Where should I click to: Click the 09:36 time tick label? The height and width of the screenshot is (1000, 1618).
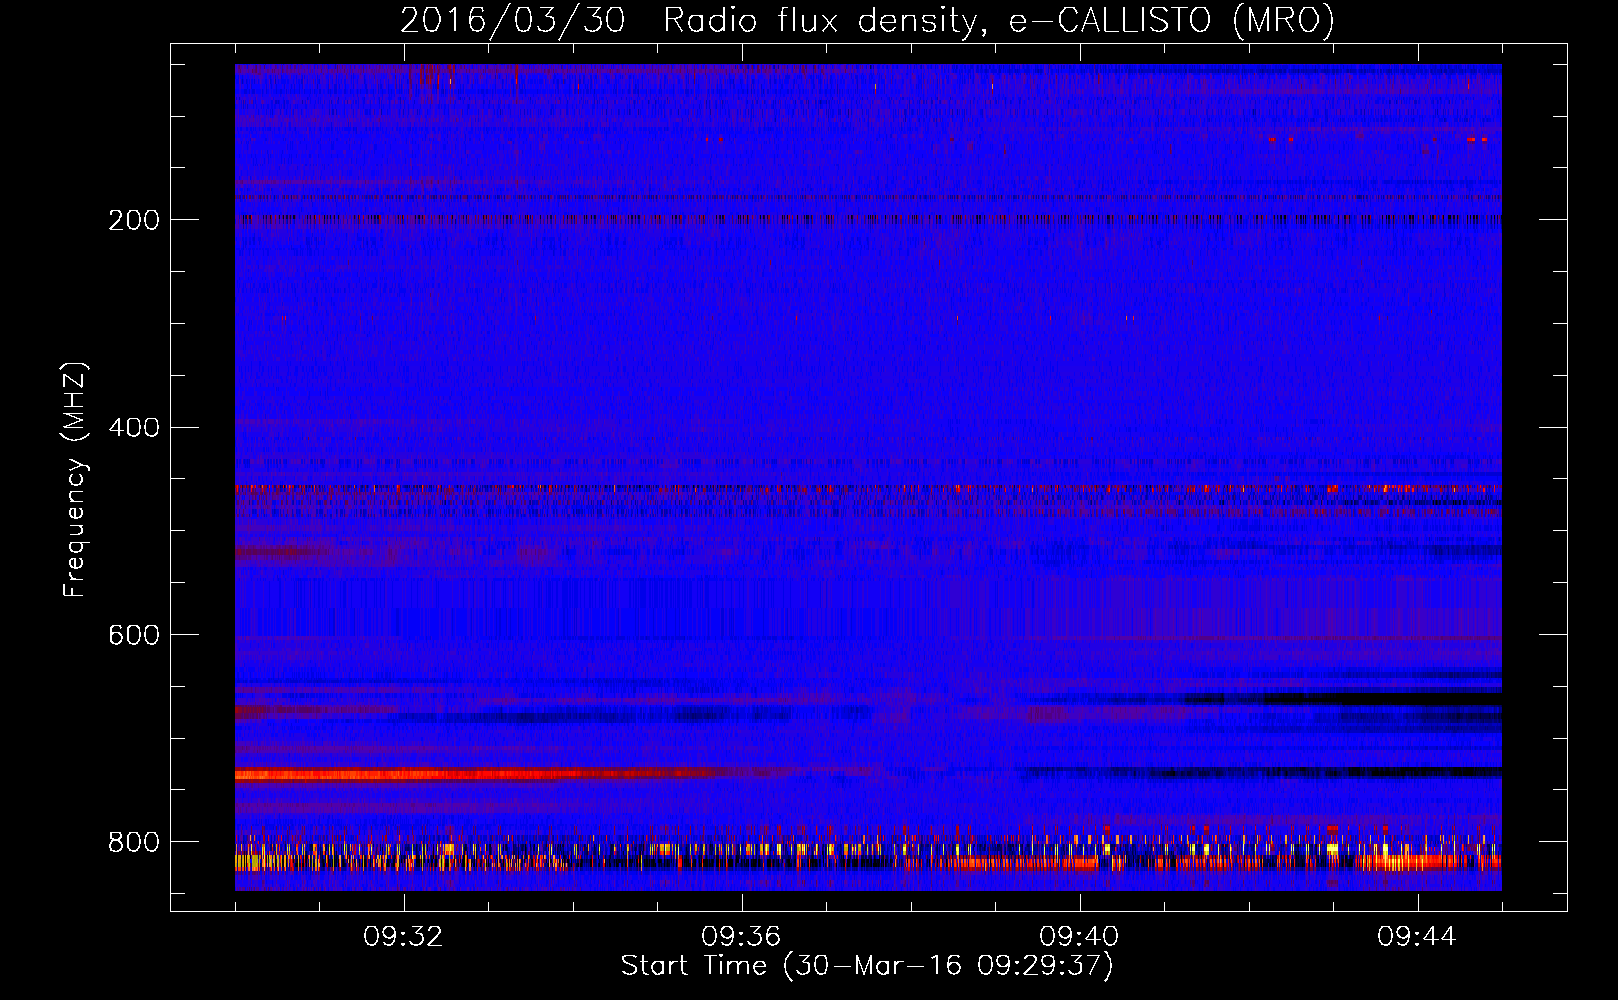pos(741,937)
